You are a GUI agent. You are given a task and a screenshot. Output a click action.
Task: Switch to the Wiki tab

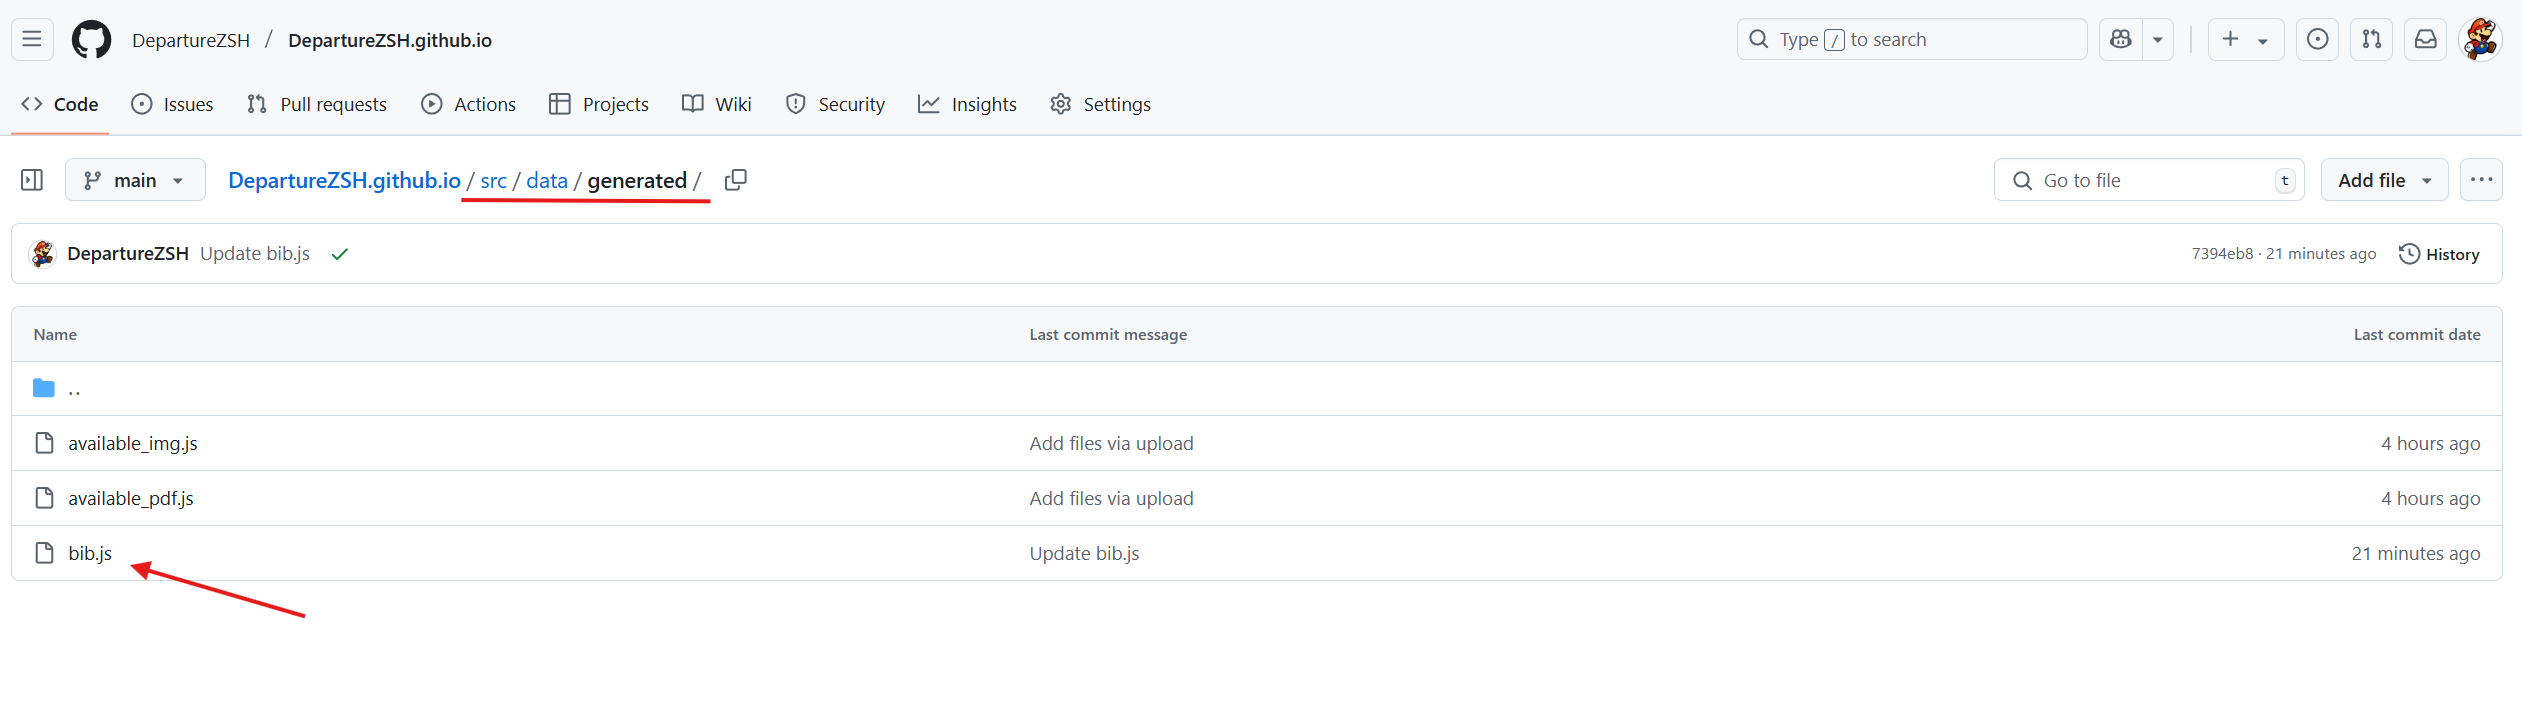716,104
